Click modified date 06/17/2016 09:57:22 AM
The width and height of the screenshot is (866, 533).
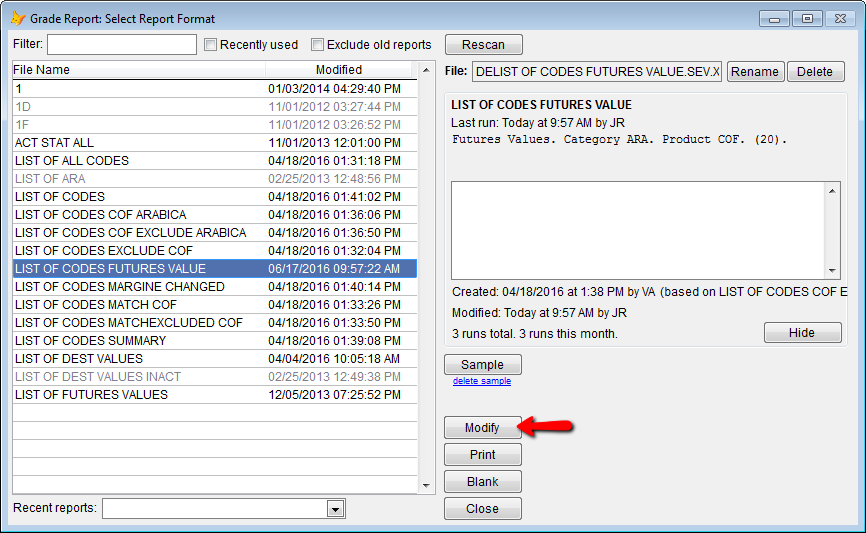[334, 268]
